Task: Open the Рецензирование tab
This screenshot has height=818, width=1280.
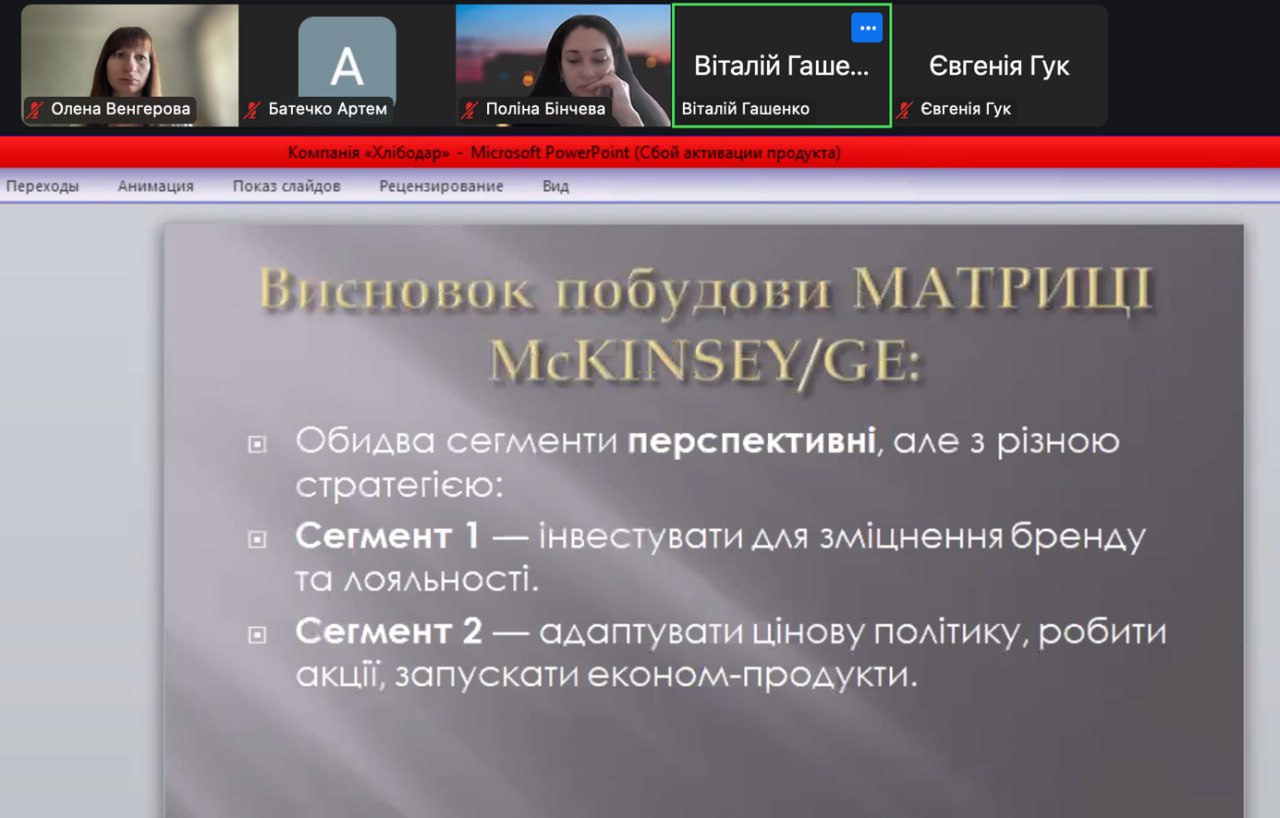Action: tap(441, 186)
